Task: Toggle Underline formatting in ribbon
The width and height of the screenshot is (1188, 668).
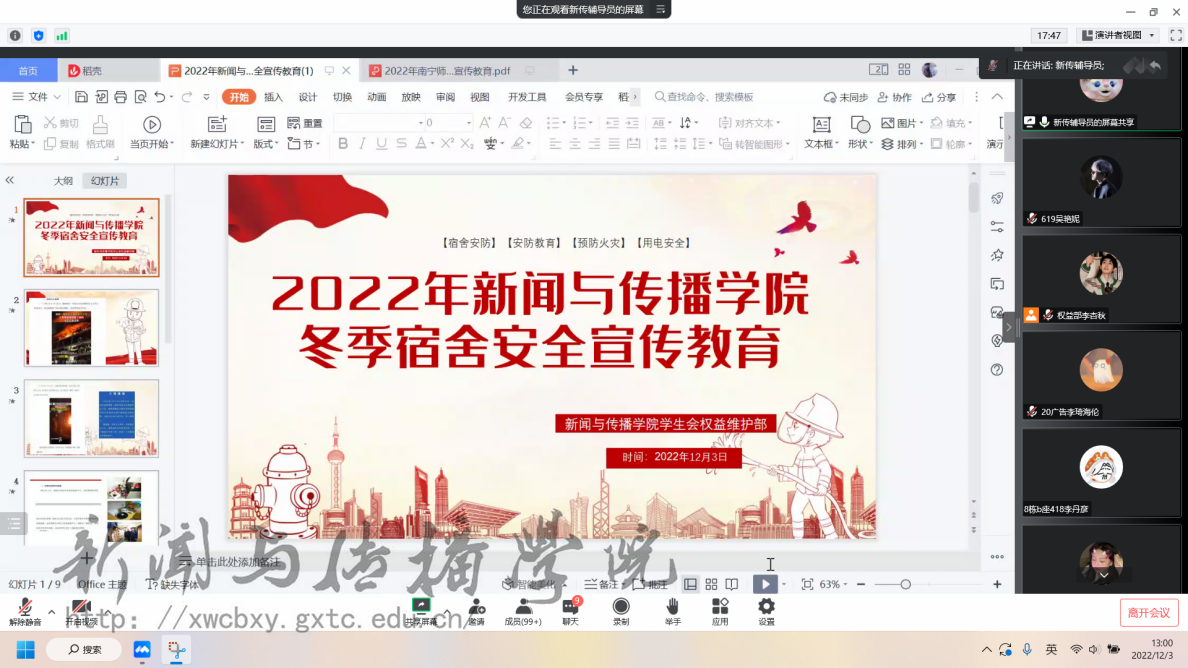Action: [x=381, y=143]
